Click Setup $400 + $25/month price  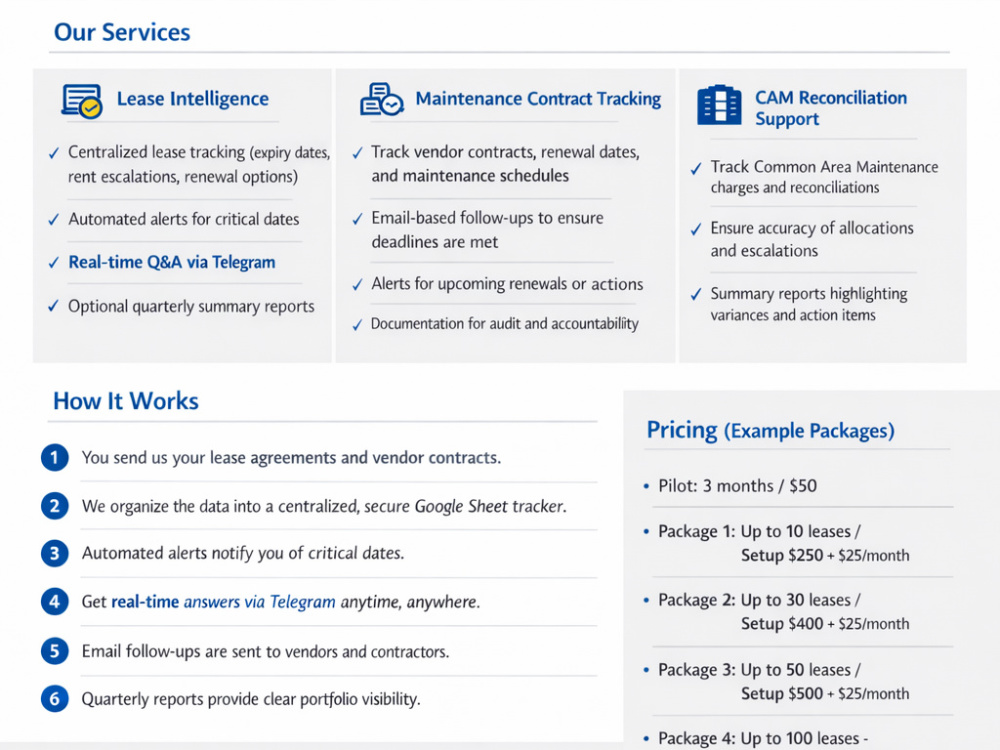pos(825,624)
